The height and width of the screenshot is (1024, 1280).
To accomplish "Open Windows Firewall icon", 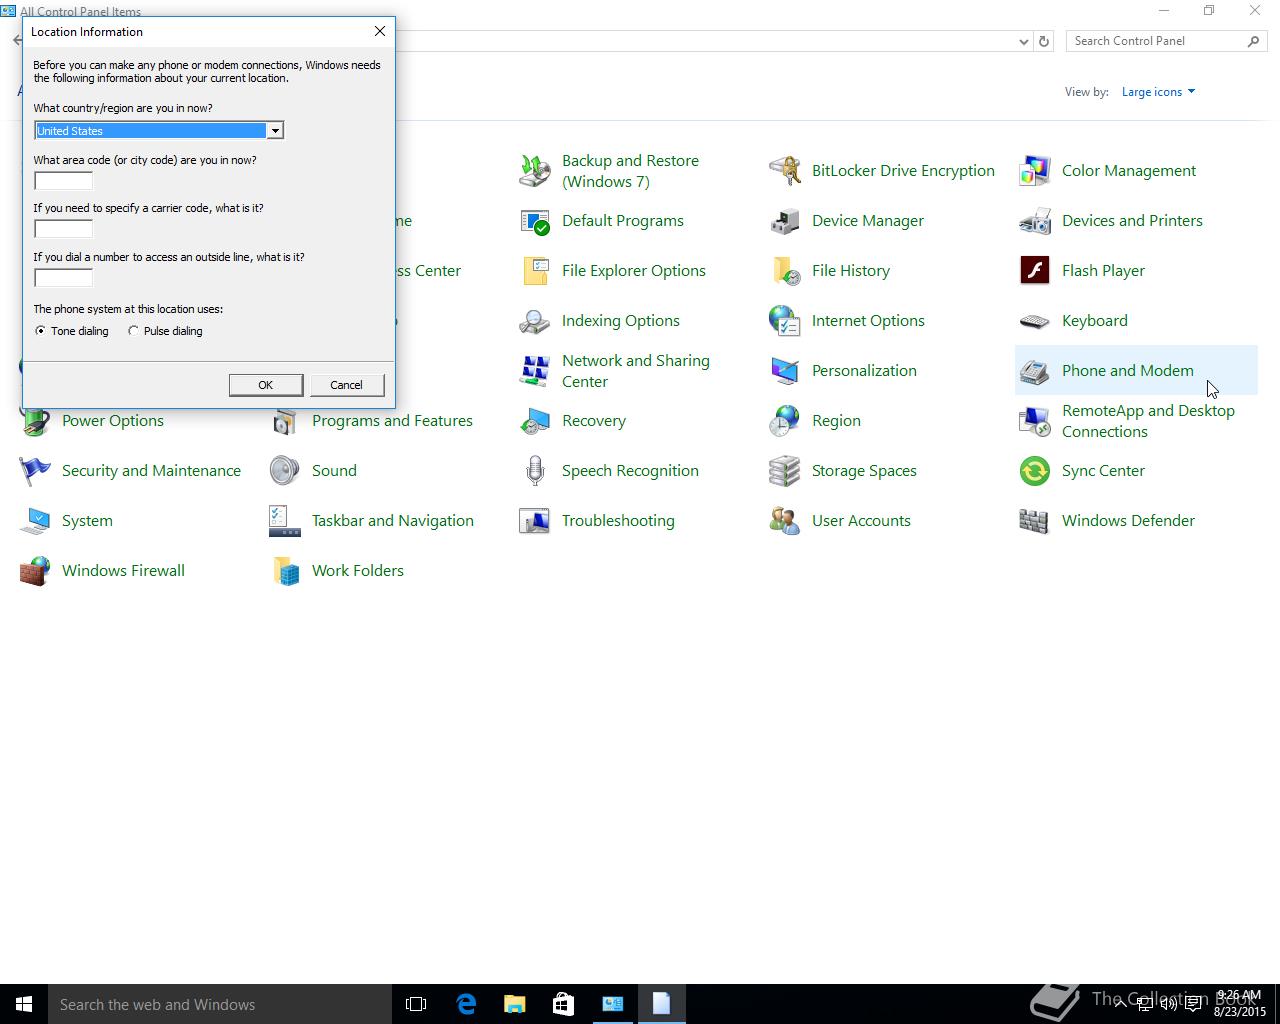I will coord(35,571).
